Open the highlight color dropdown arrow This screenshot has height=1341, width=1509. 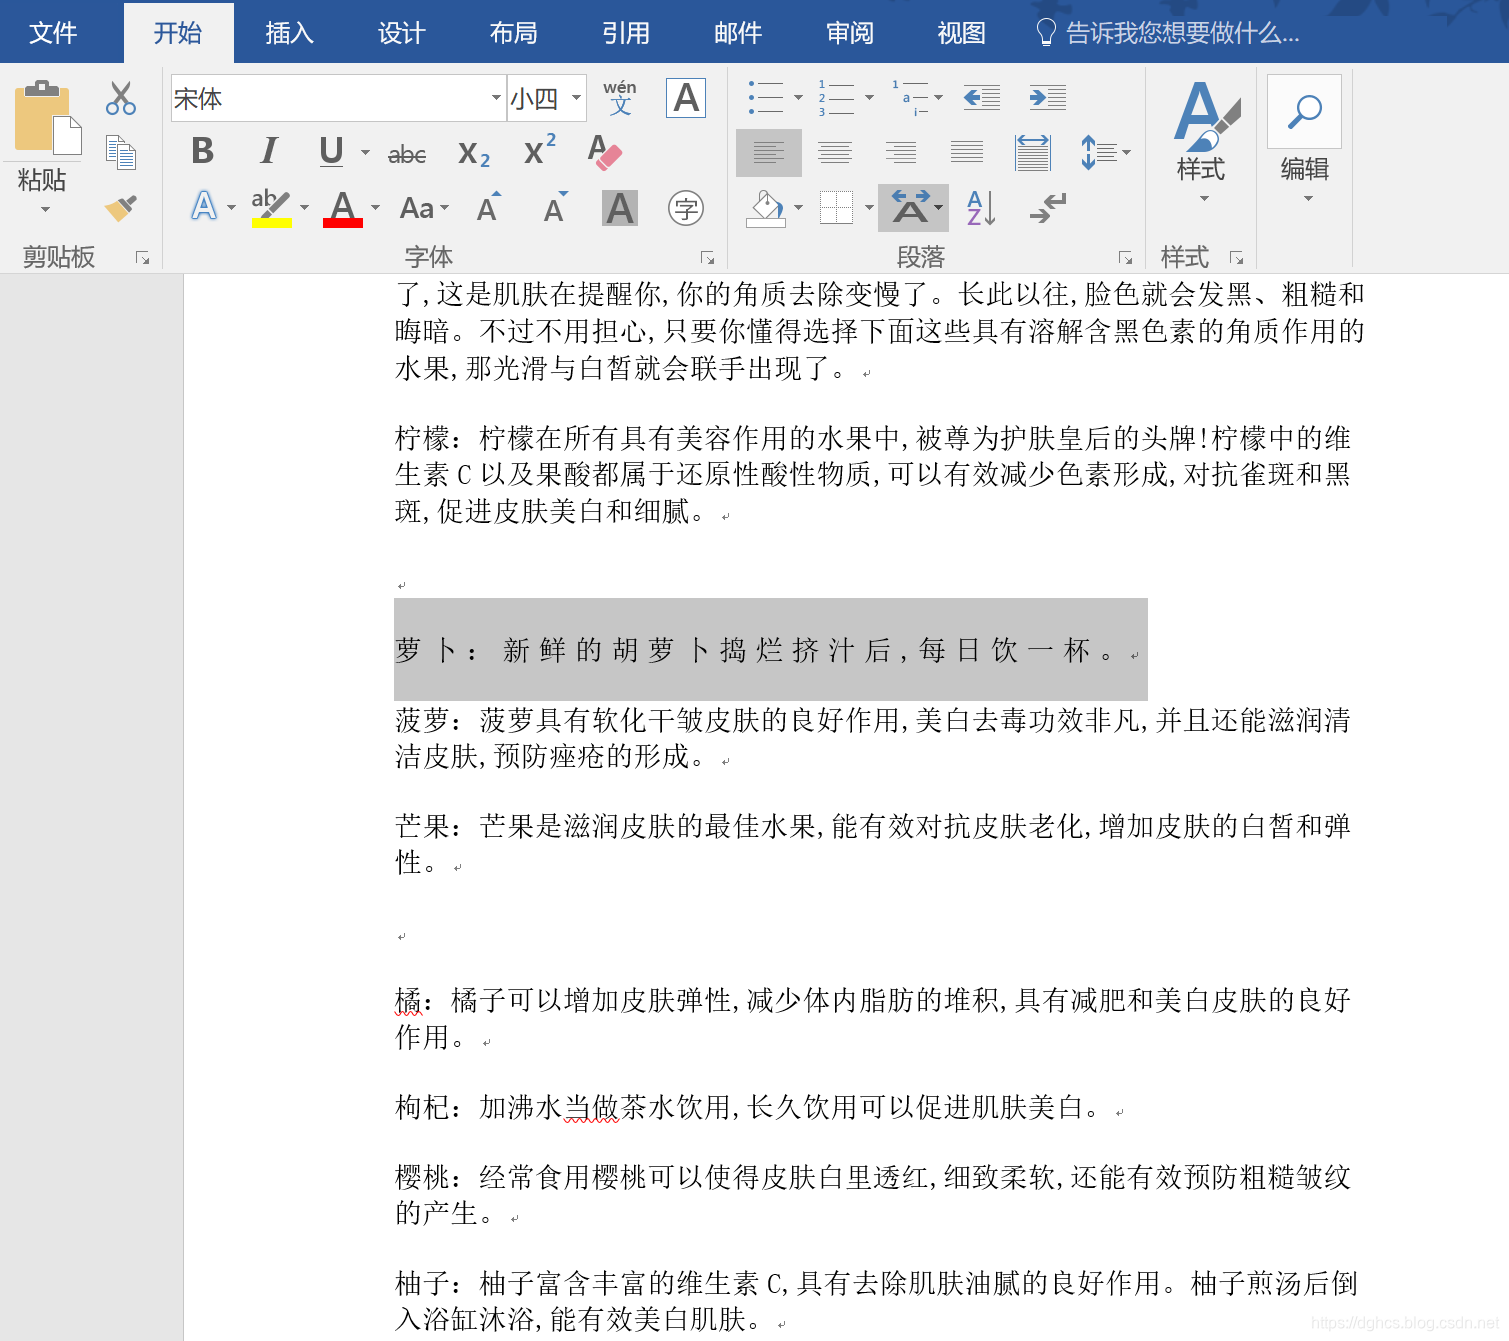[304, 208]
